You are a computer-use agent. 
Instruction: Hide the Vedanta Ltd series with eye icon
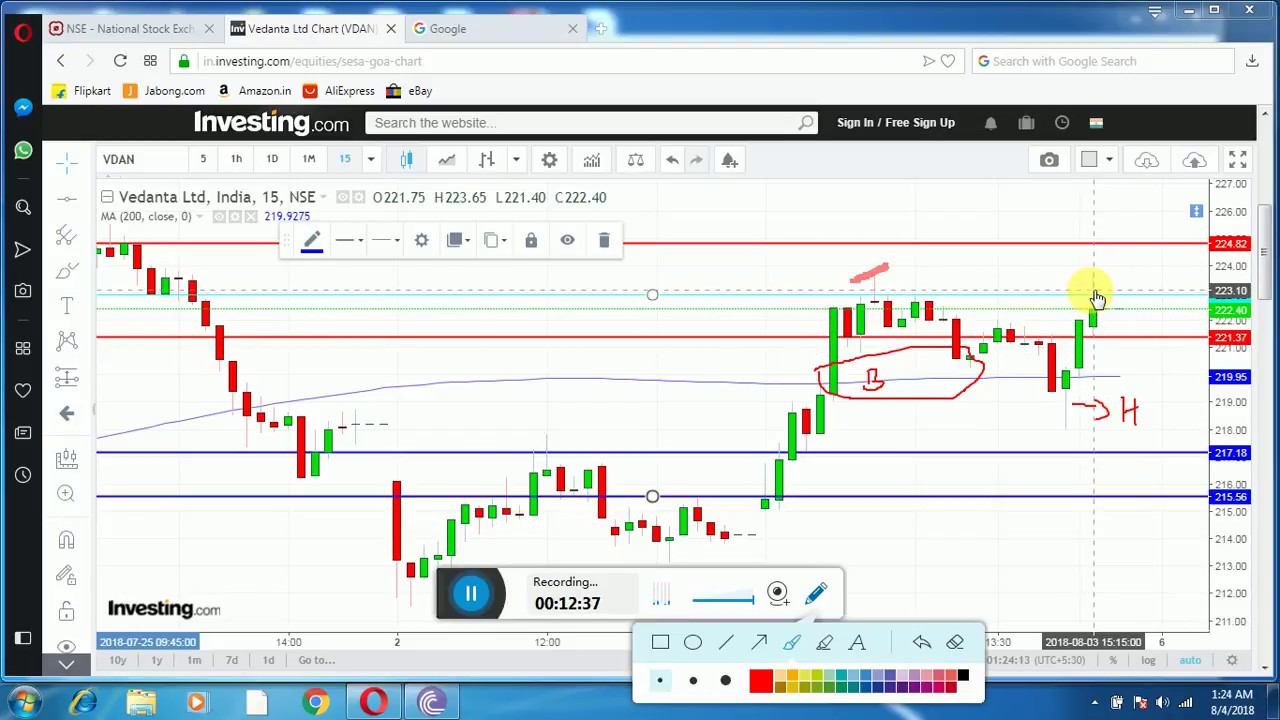(343, 197)
